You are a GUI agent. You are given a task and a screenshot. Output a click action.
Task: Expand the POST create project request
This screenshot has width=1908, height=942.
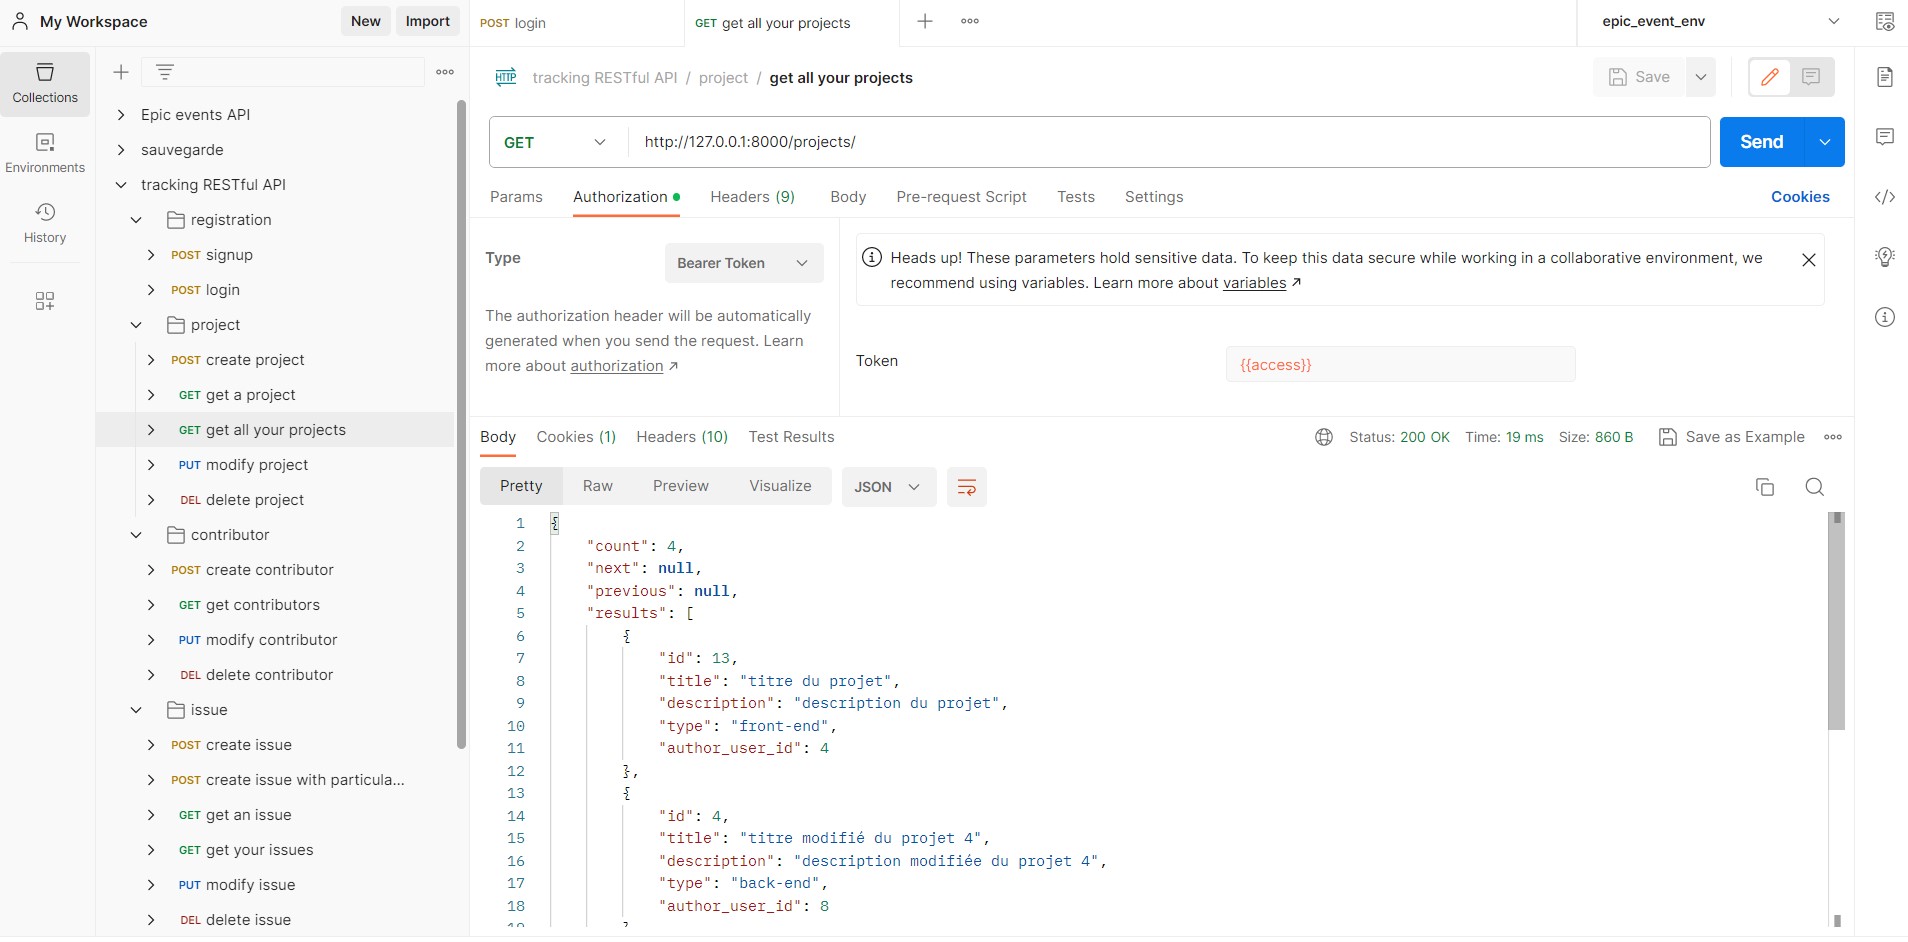(x=151, y=360)
